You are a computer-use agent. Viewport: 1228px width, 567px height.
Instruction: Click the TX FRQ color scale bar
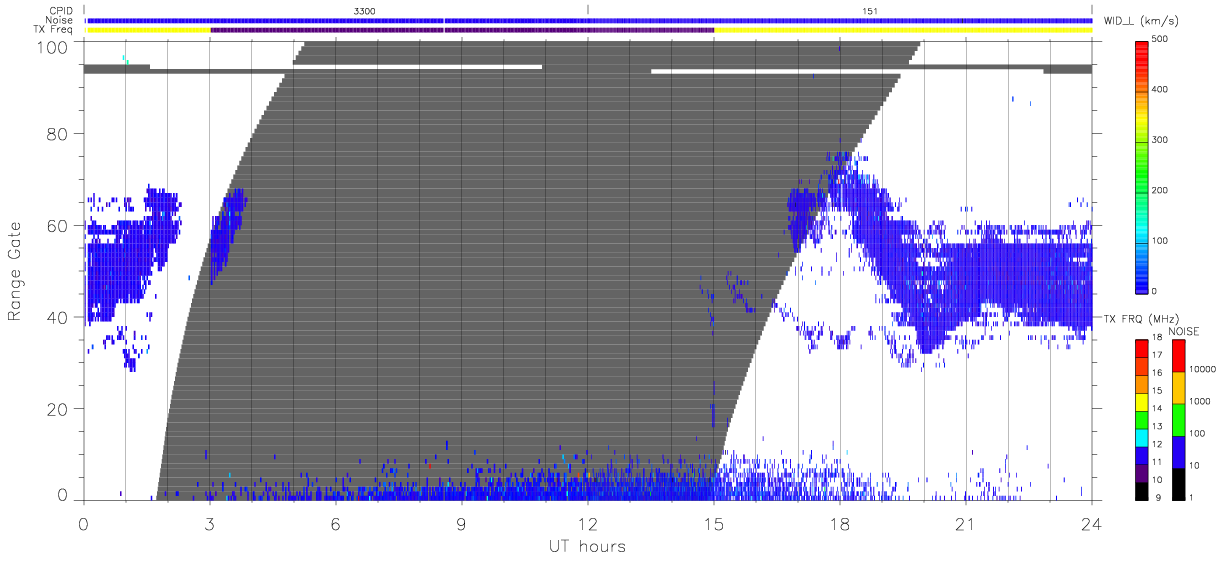pos(1143,418)
